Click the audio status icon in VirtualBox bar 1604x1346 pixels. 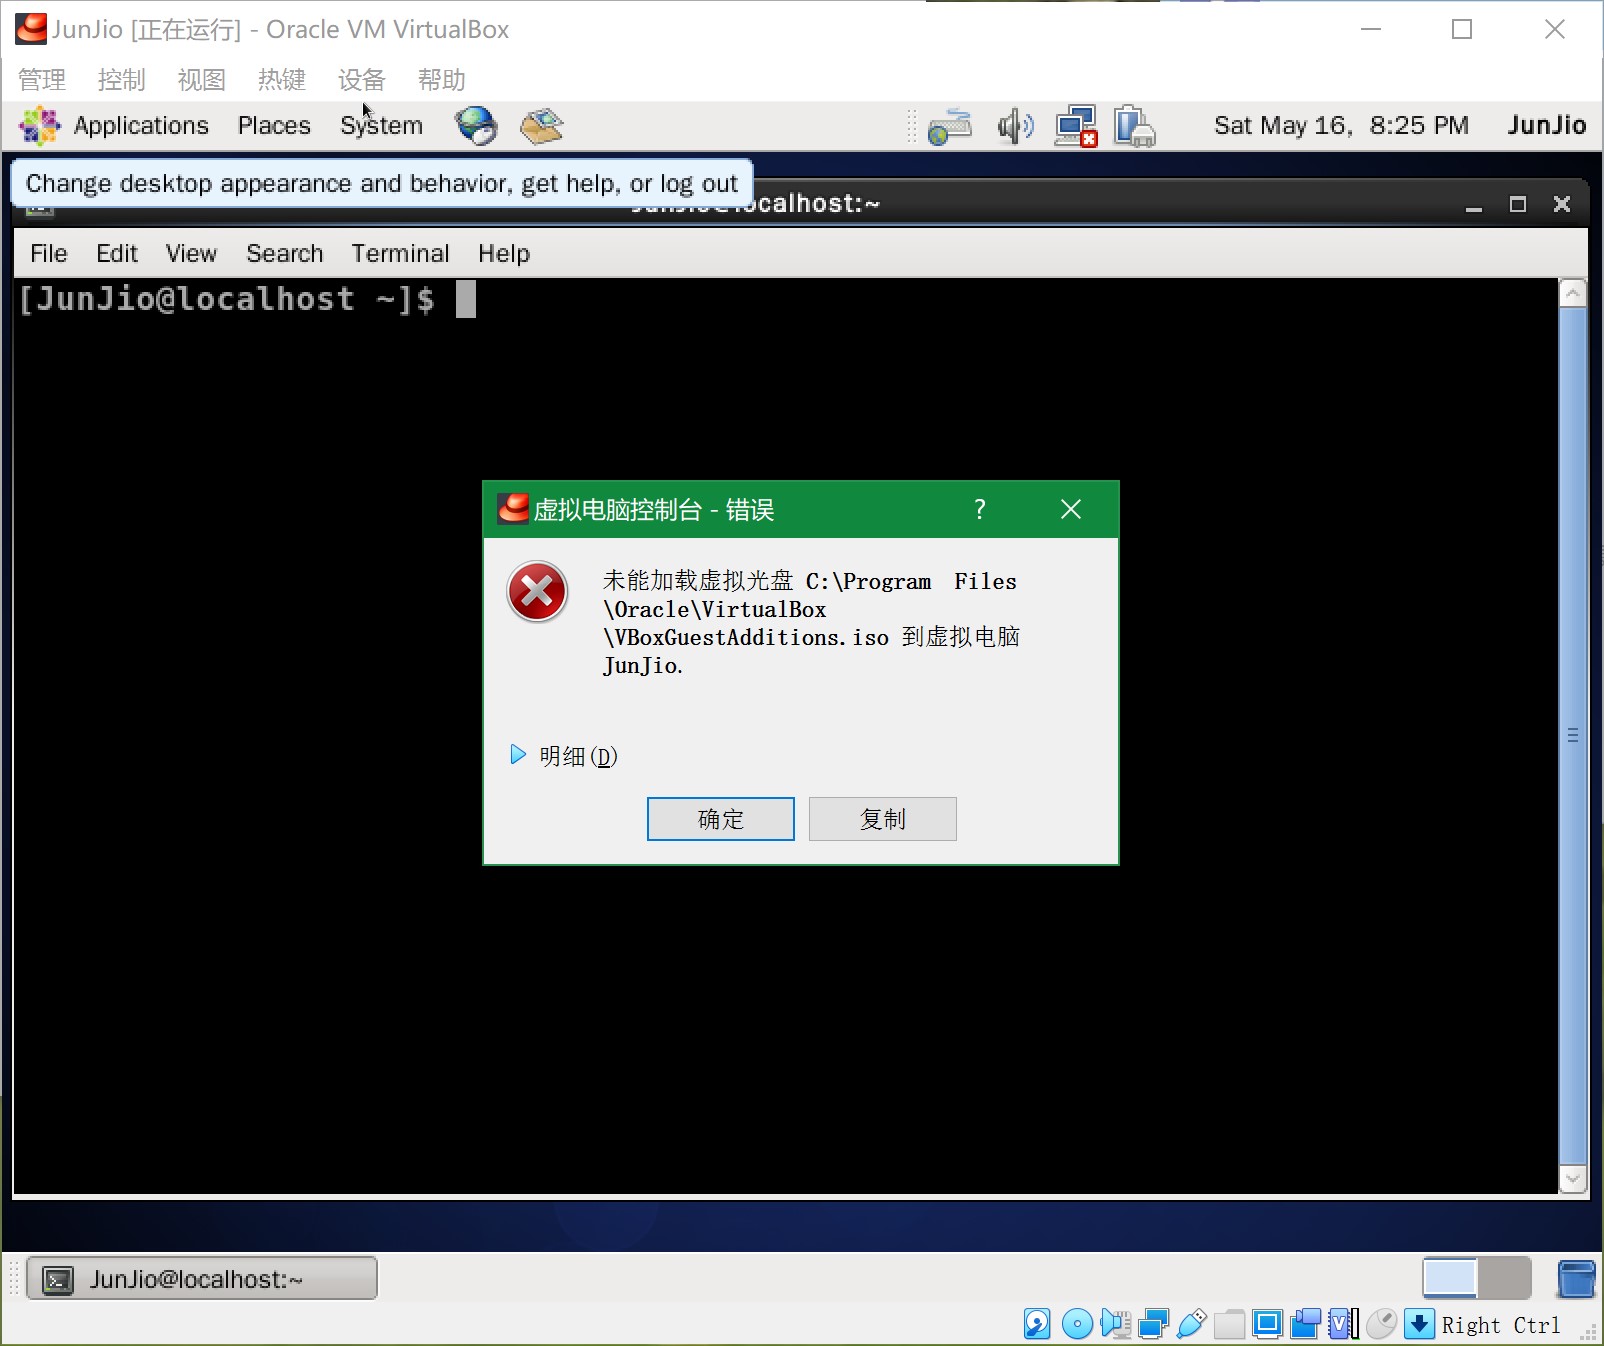[1115, 1324]
